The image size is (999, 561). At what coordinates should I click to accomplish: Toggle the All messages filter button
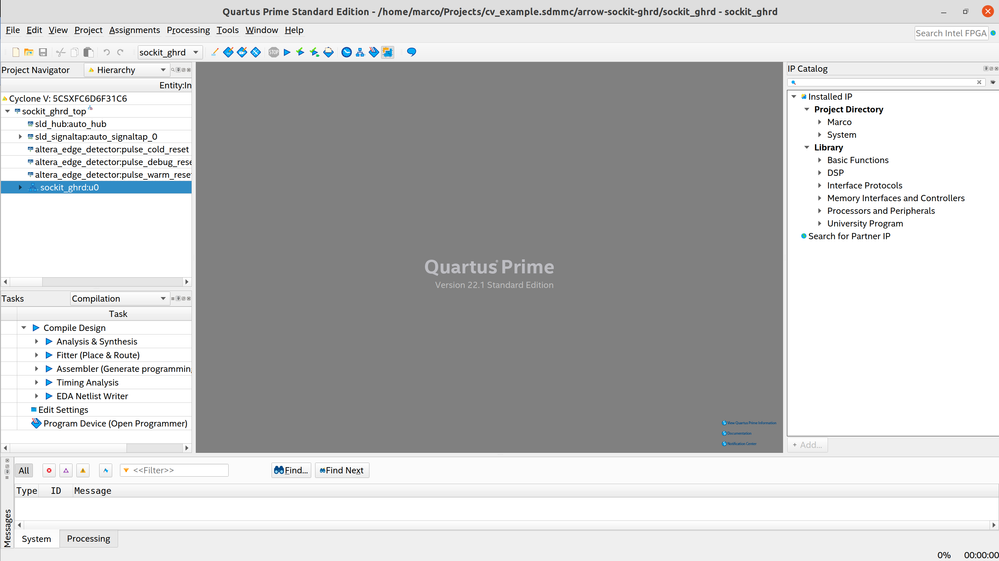(24, 471)
